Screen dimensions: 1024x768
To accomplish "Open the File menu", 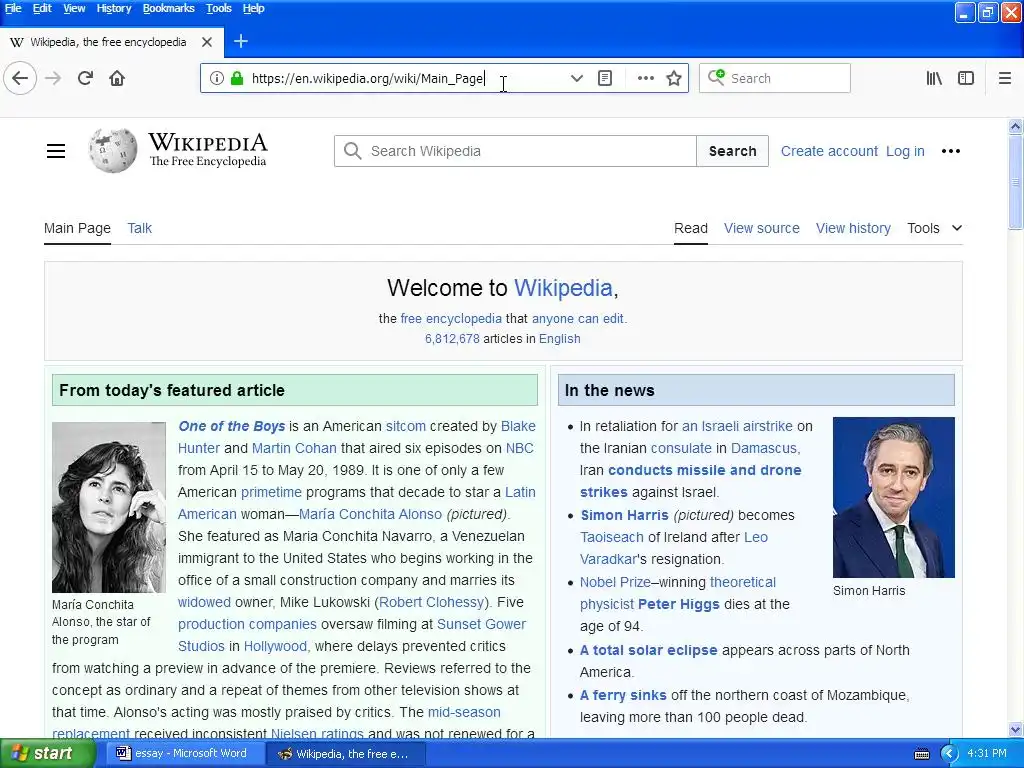I will click(12, 8).
